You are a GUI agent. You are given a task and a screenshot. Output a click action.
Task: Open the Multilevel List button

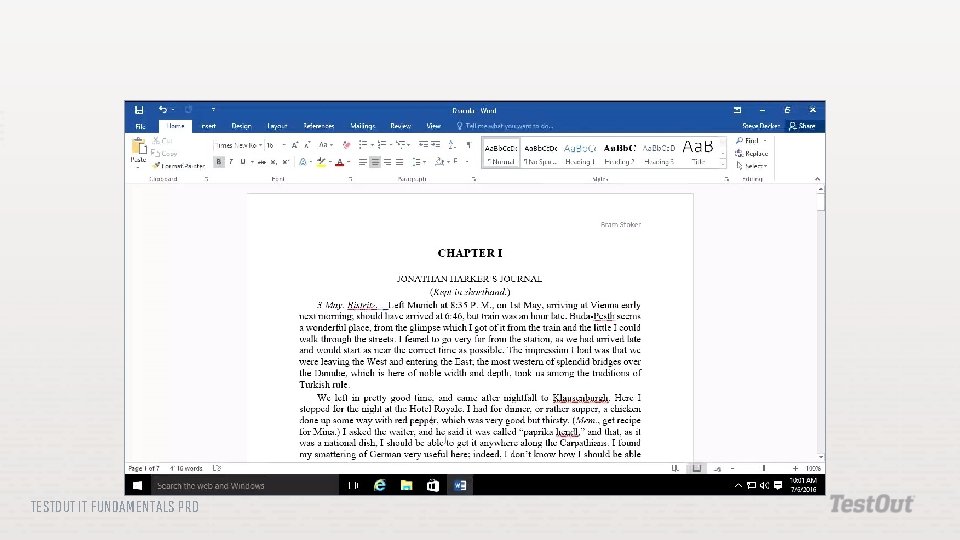click(x=401, y=145)
